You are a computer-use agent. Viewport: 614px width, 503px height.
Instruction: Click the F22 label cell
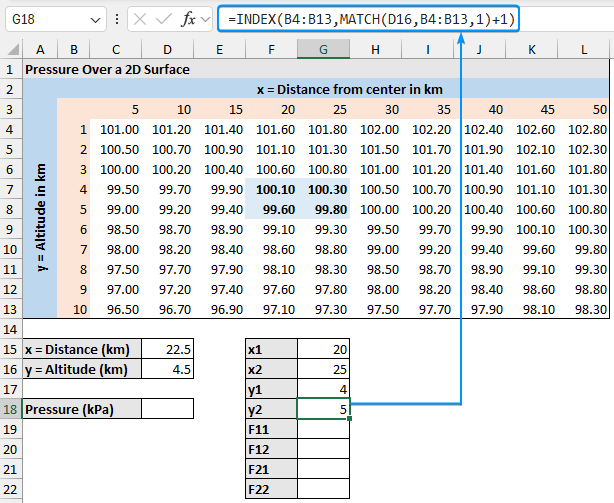coord(271,489)
